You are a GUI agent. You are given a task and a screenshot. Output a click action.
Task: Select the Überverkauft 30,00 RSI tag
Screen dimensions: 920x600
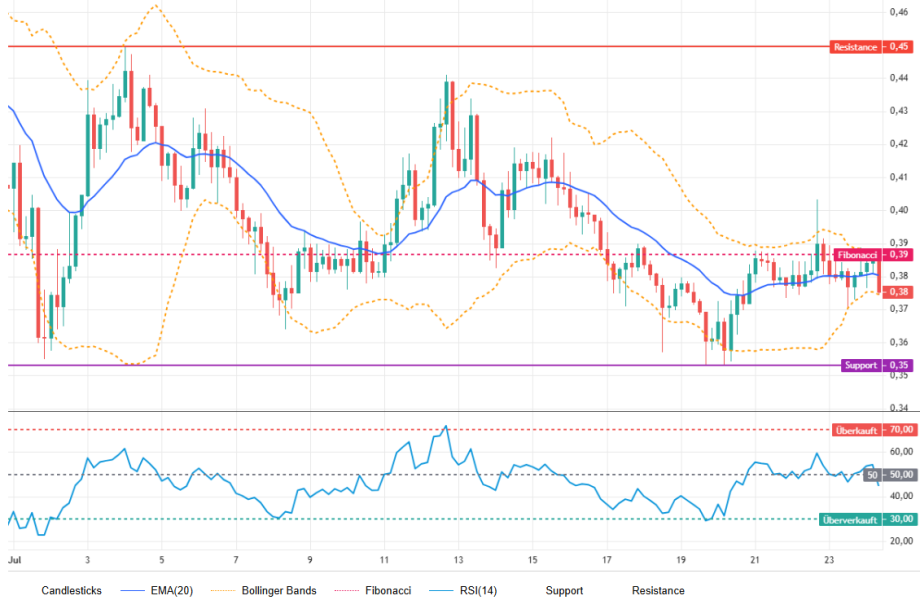tap(867, 519)
